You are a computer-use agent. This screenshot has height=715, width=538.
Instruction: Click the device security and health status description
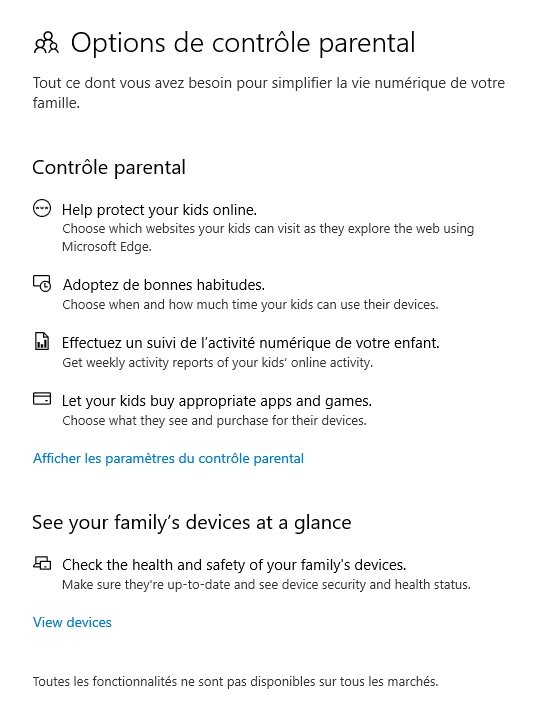click(x=266, y=585)
